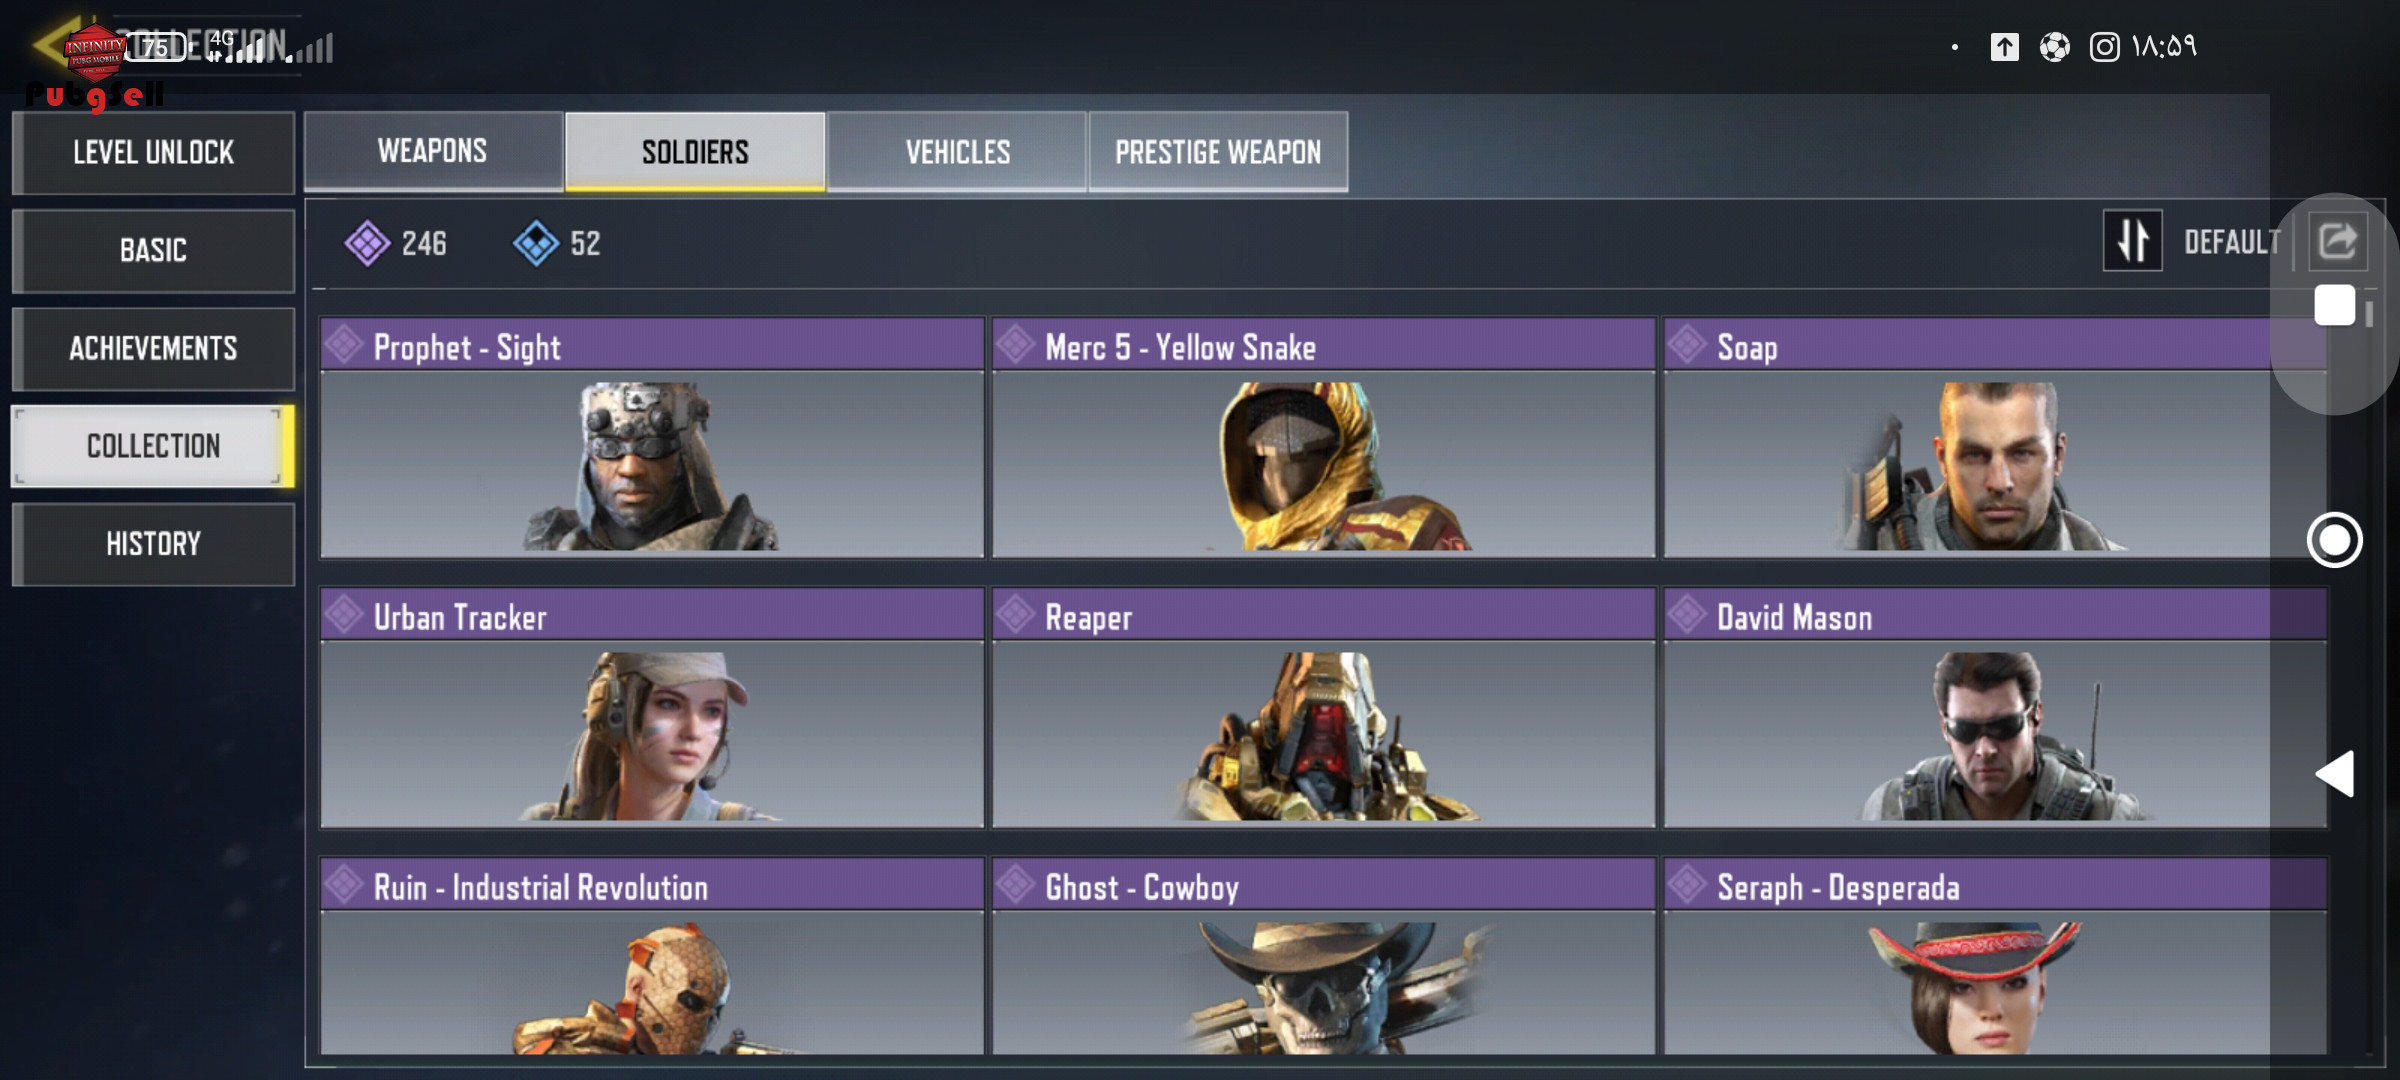Tap the triangular back navigation button
The image size is (2400, 1080).
pyautogui.click(x=2335, y=773)
